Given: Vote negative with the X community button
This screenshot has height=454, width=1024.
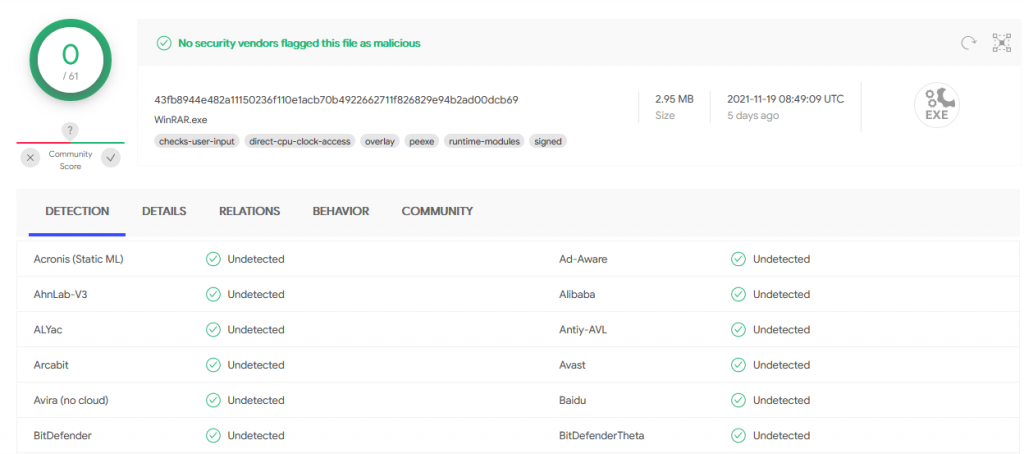Looking at the screenshot, I should coord(30,158).
